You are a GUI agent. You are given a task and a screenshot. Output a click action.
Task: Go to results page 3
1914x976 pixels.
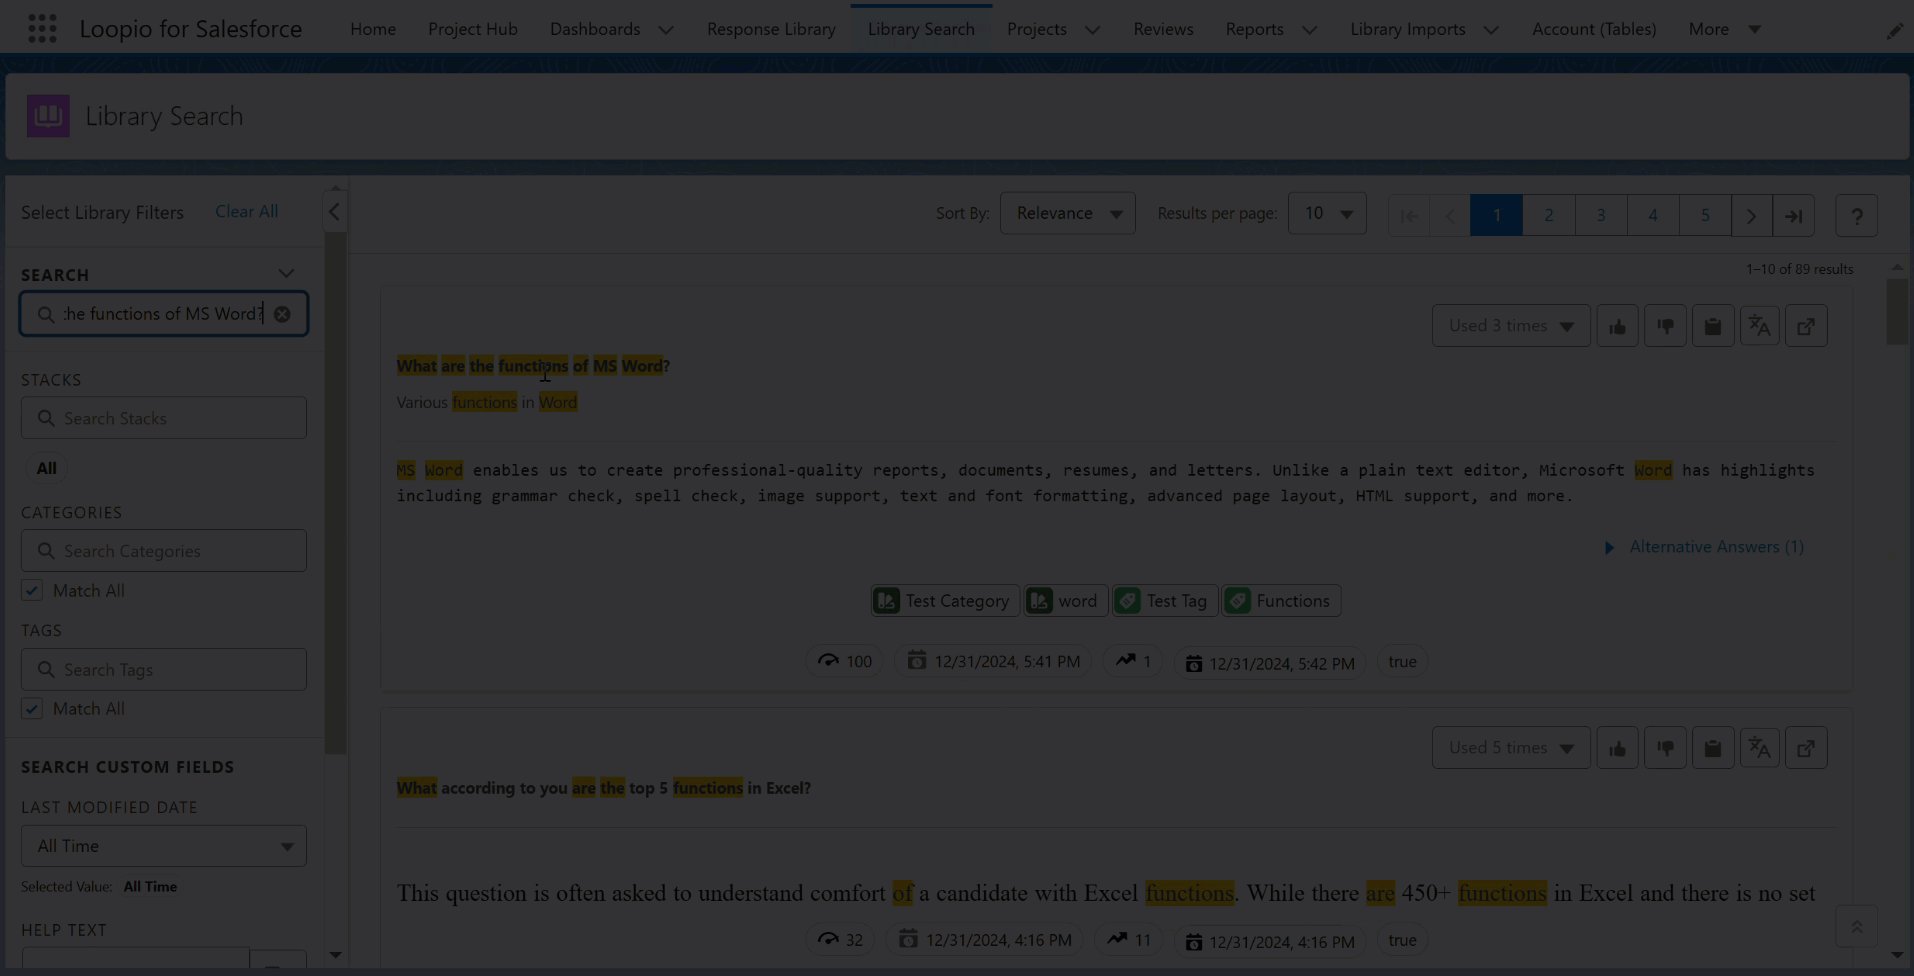click(x=1600, y=215)
